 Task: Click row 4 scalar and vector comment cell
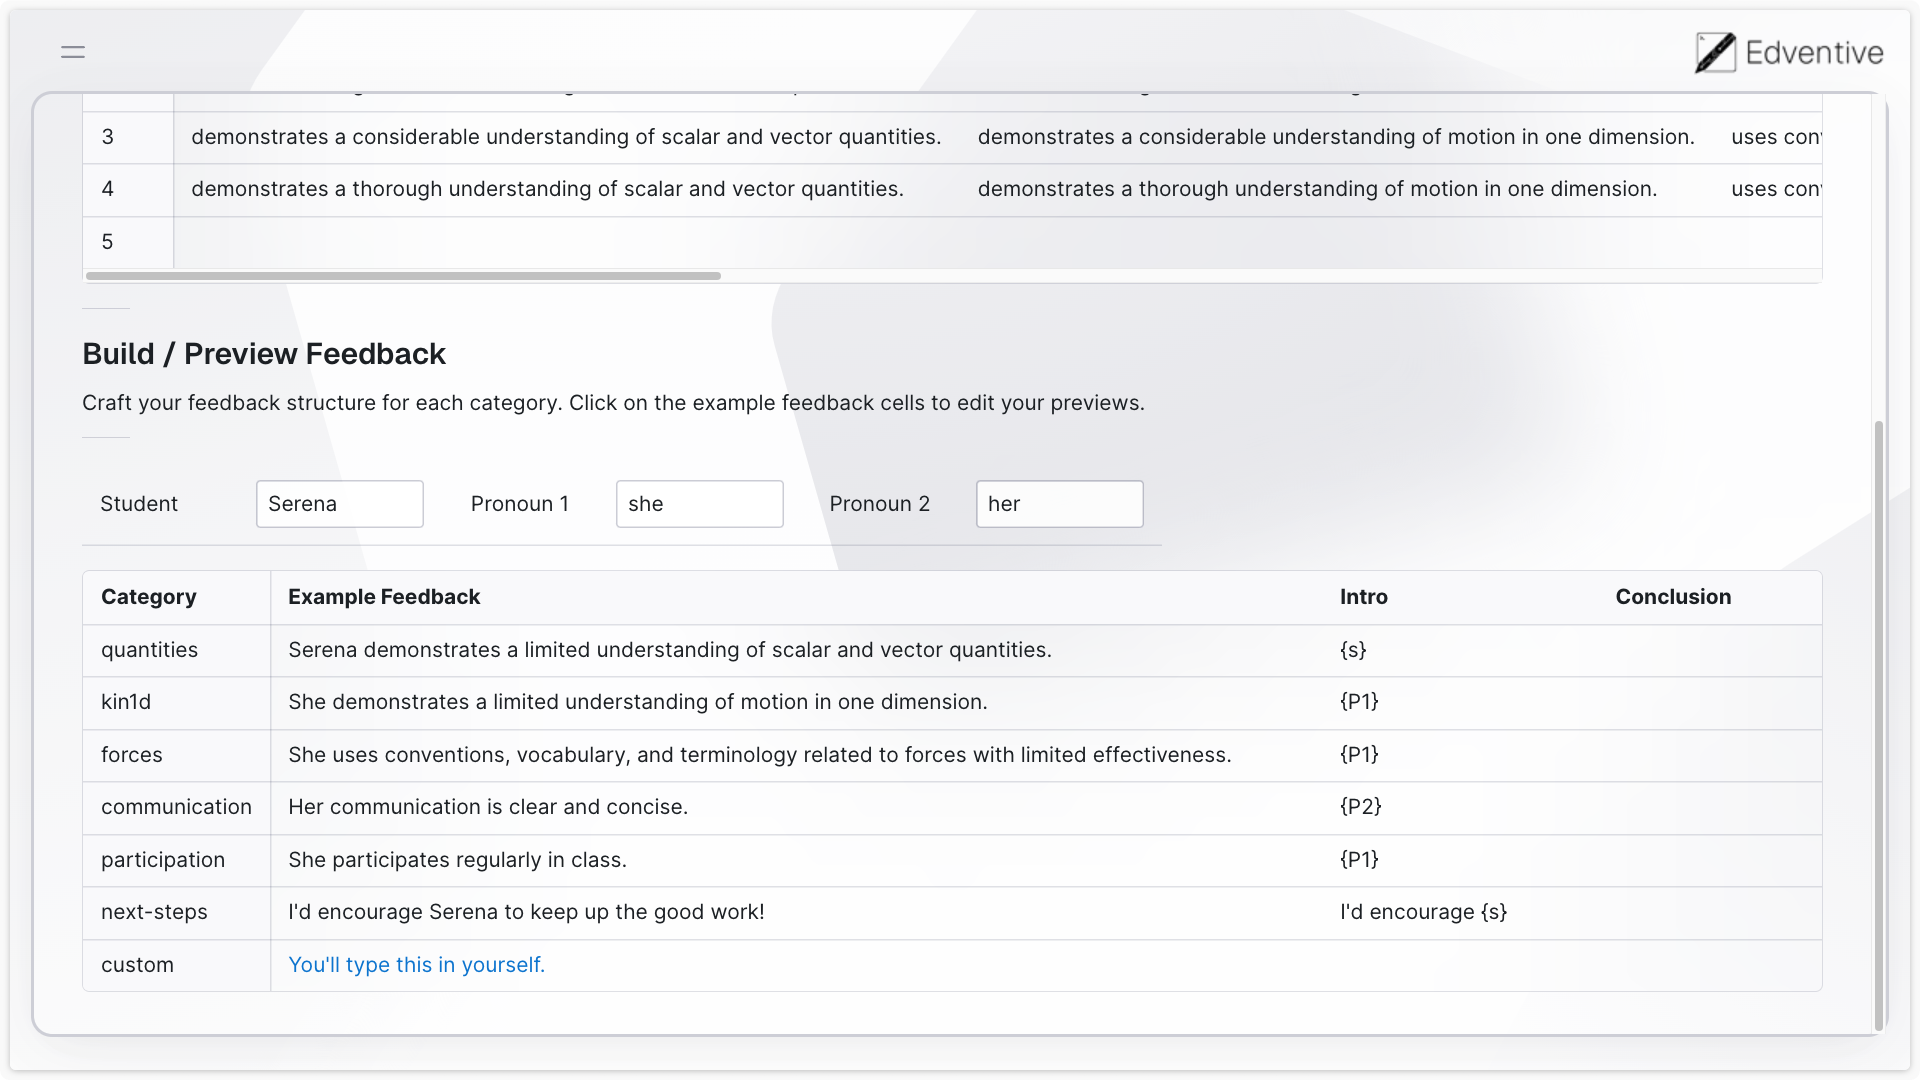click(x=567, y=189)
